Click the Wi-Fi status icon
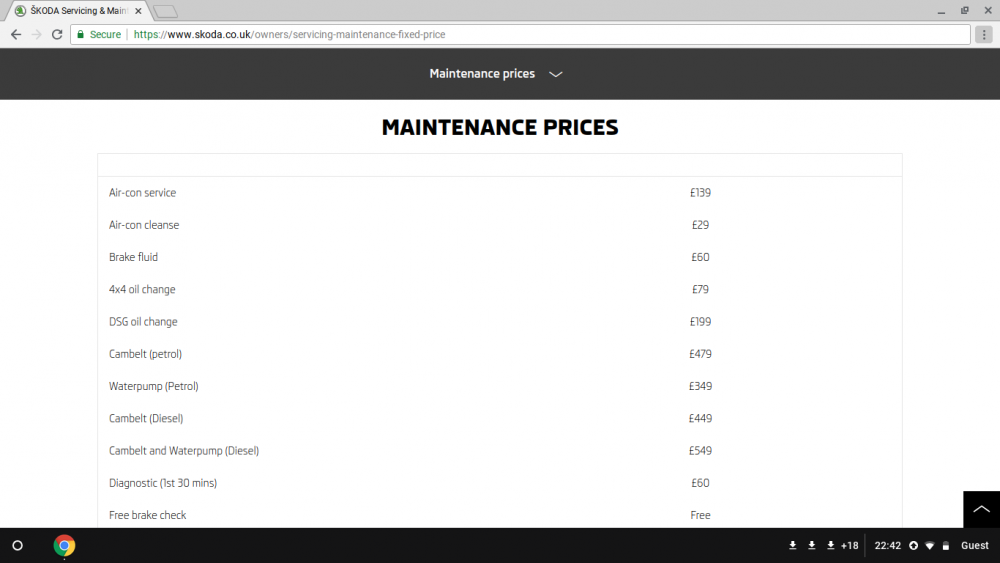This screenshot has width=1000, height=563. click(x=930, y=546)
